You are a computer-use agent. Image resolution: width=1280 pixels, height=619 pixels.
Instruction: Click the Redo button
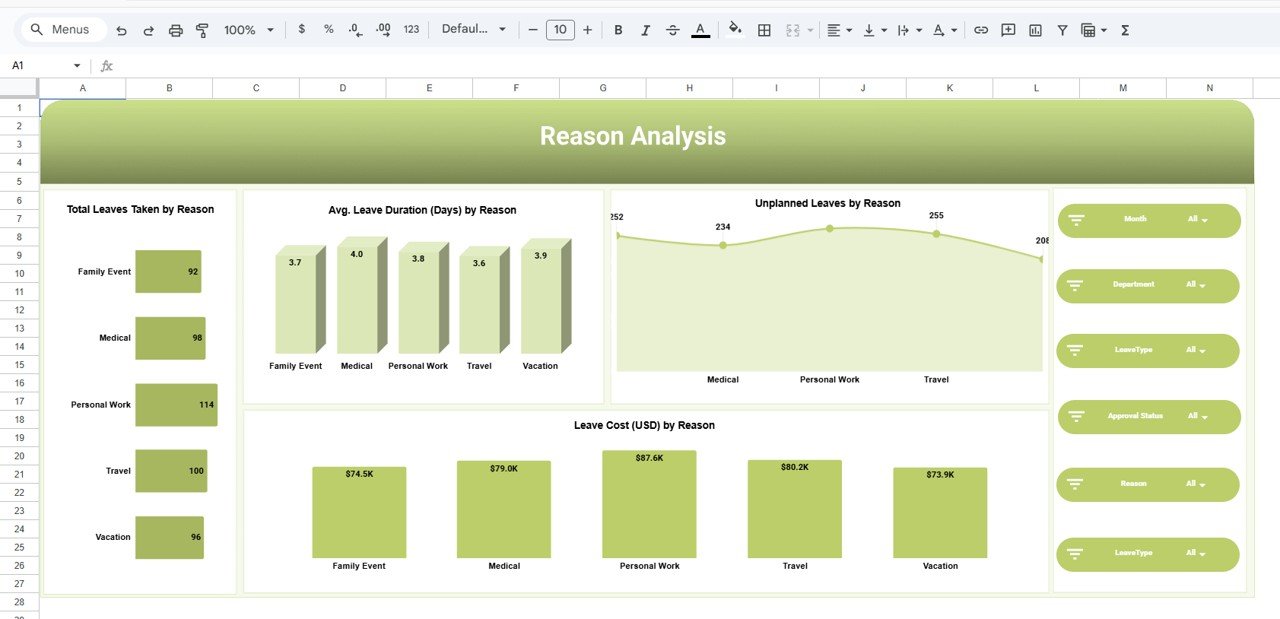147,29
